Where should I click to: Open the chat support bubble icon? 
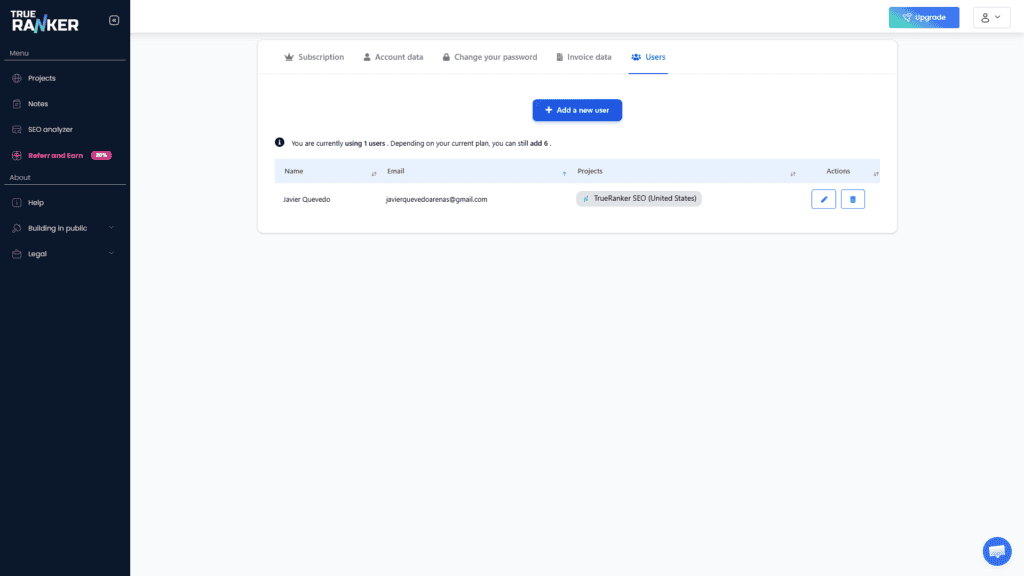(996, 551)
